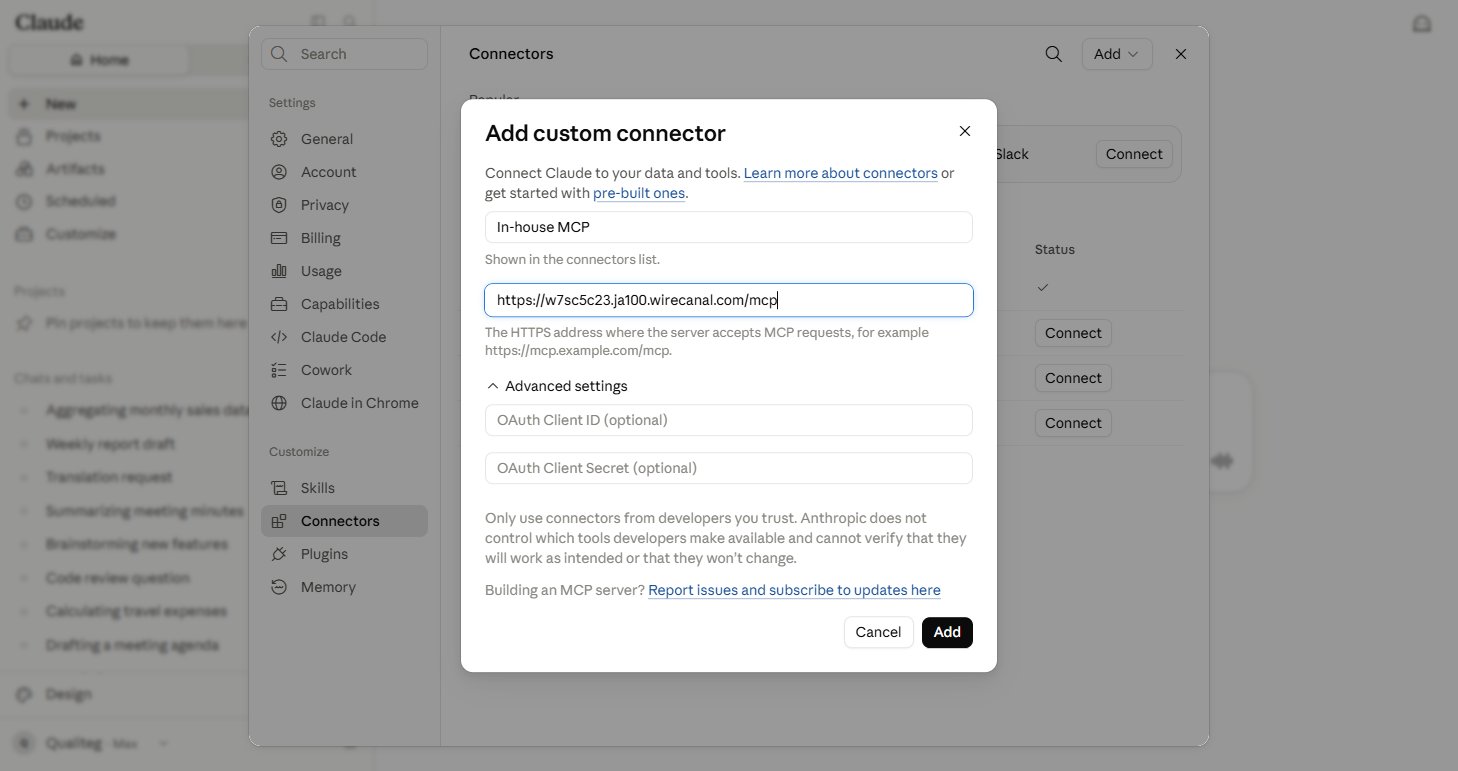Click the voice waveform icon in chat box
This screenshot has width=1458, height=771.
click(x=1222, y=461)
